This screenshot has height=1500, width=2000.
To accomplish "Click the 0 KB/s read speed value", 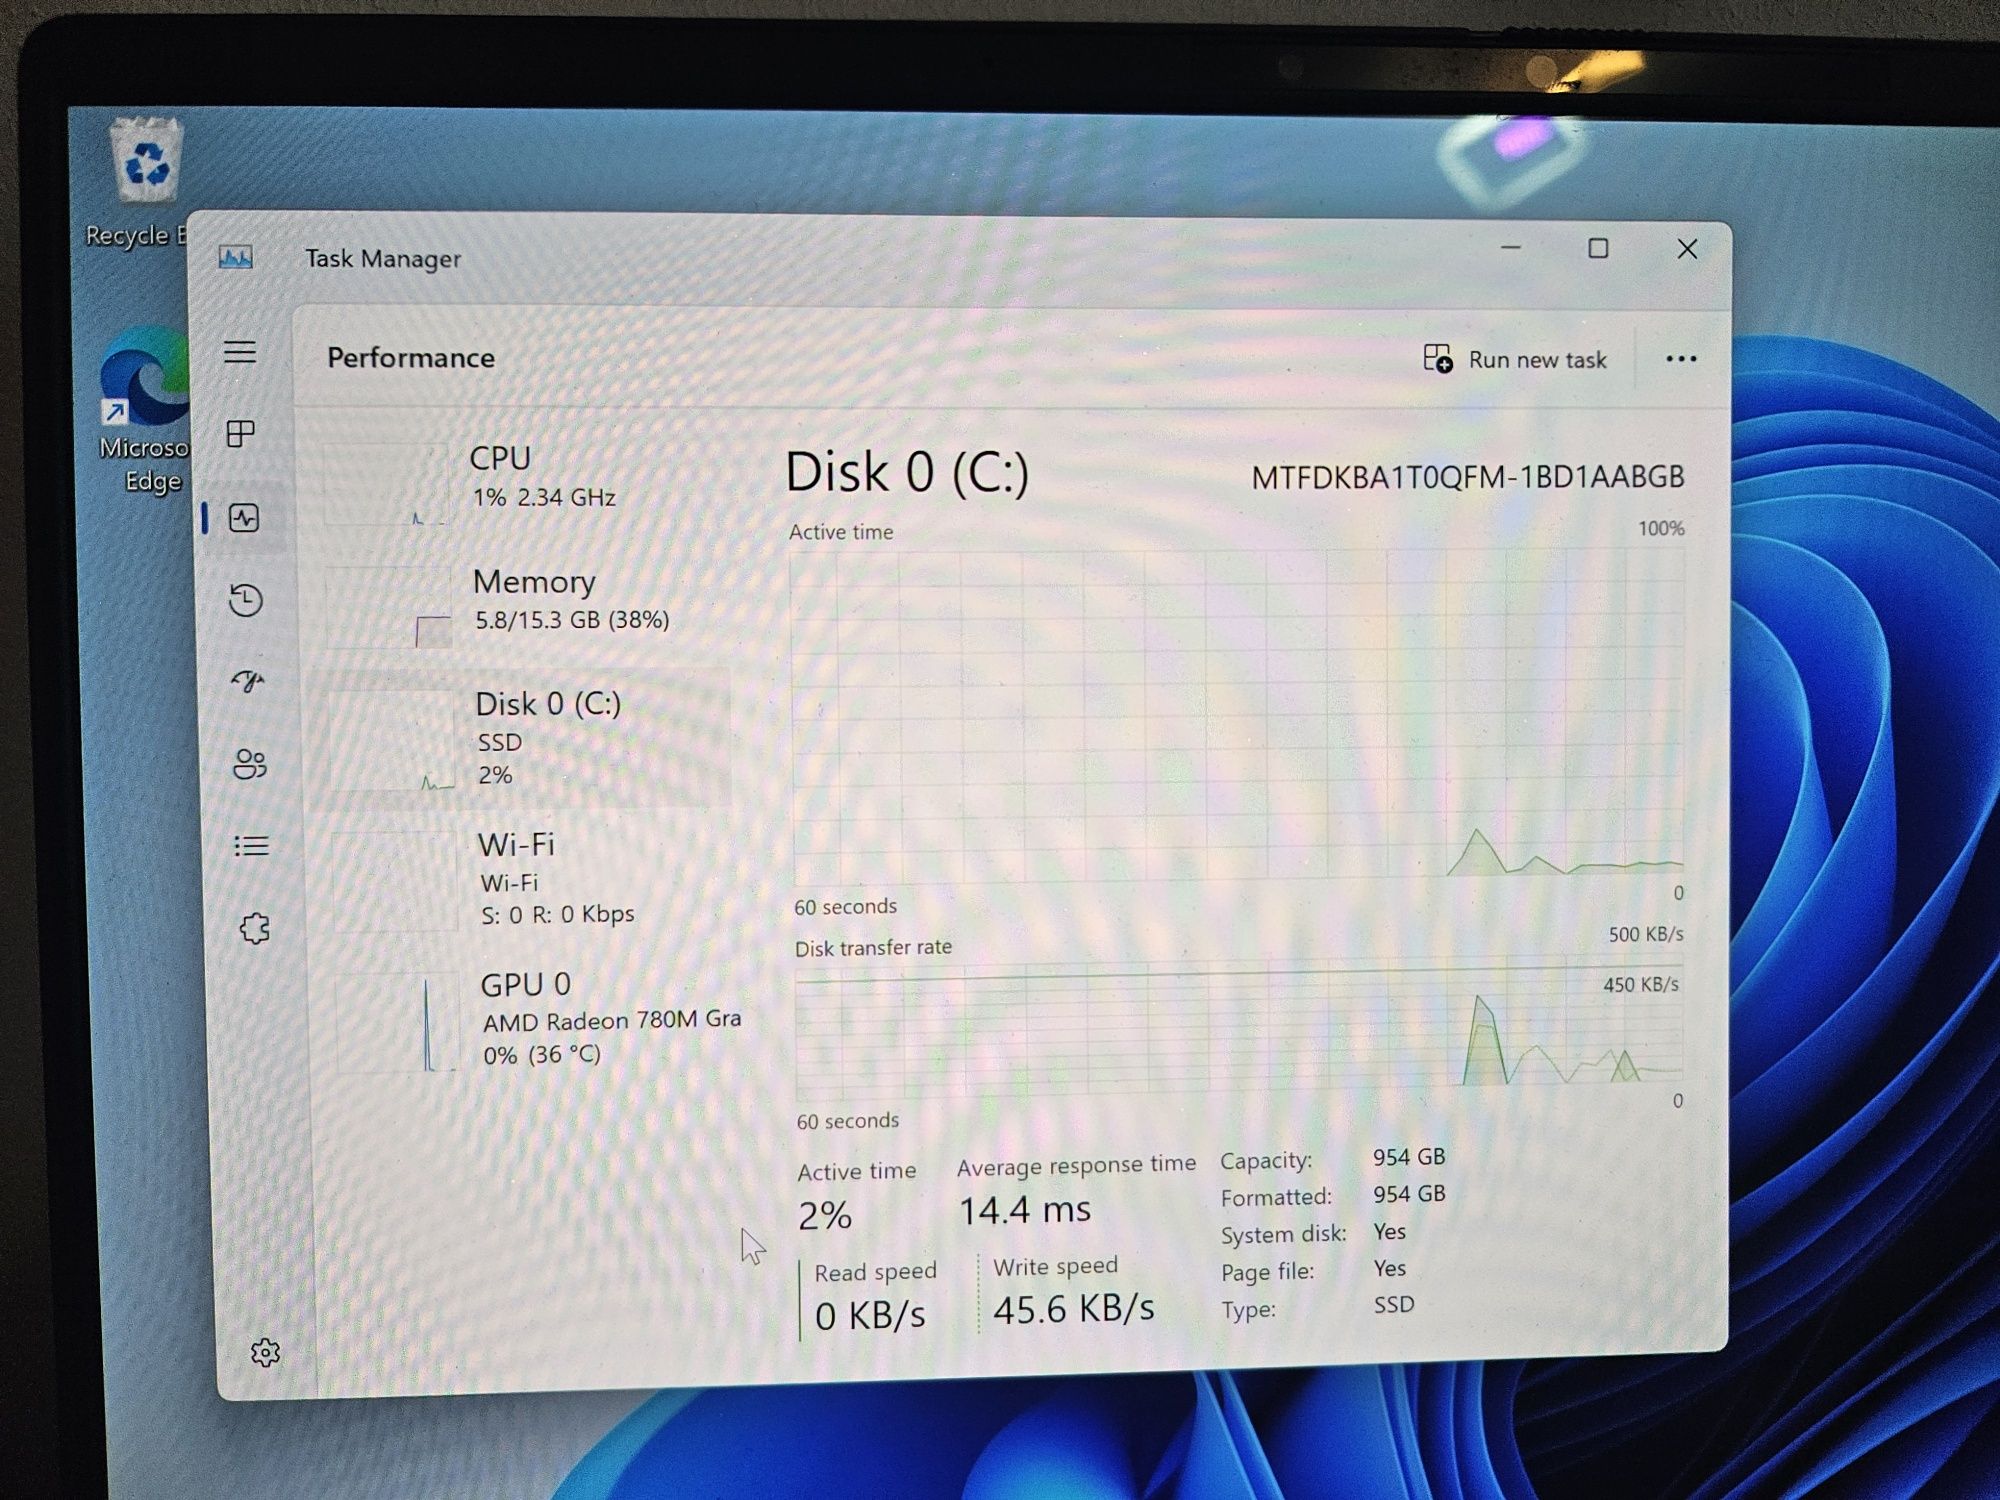I will (x=870, y=1316).
